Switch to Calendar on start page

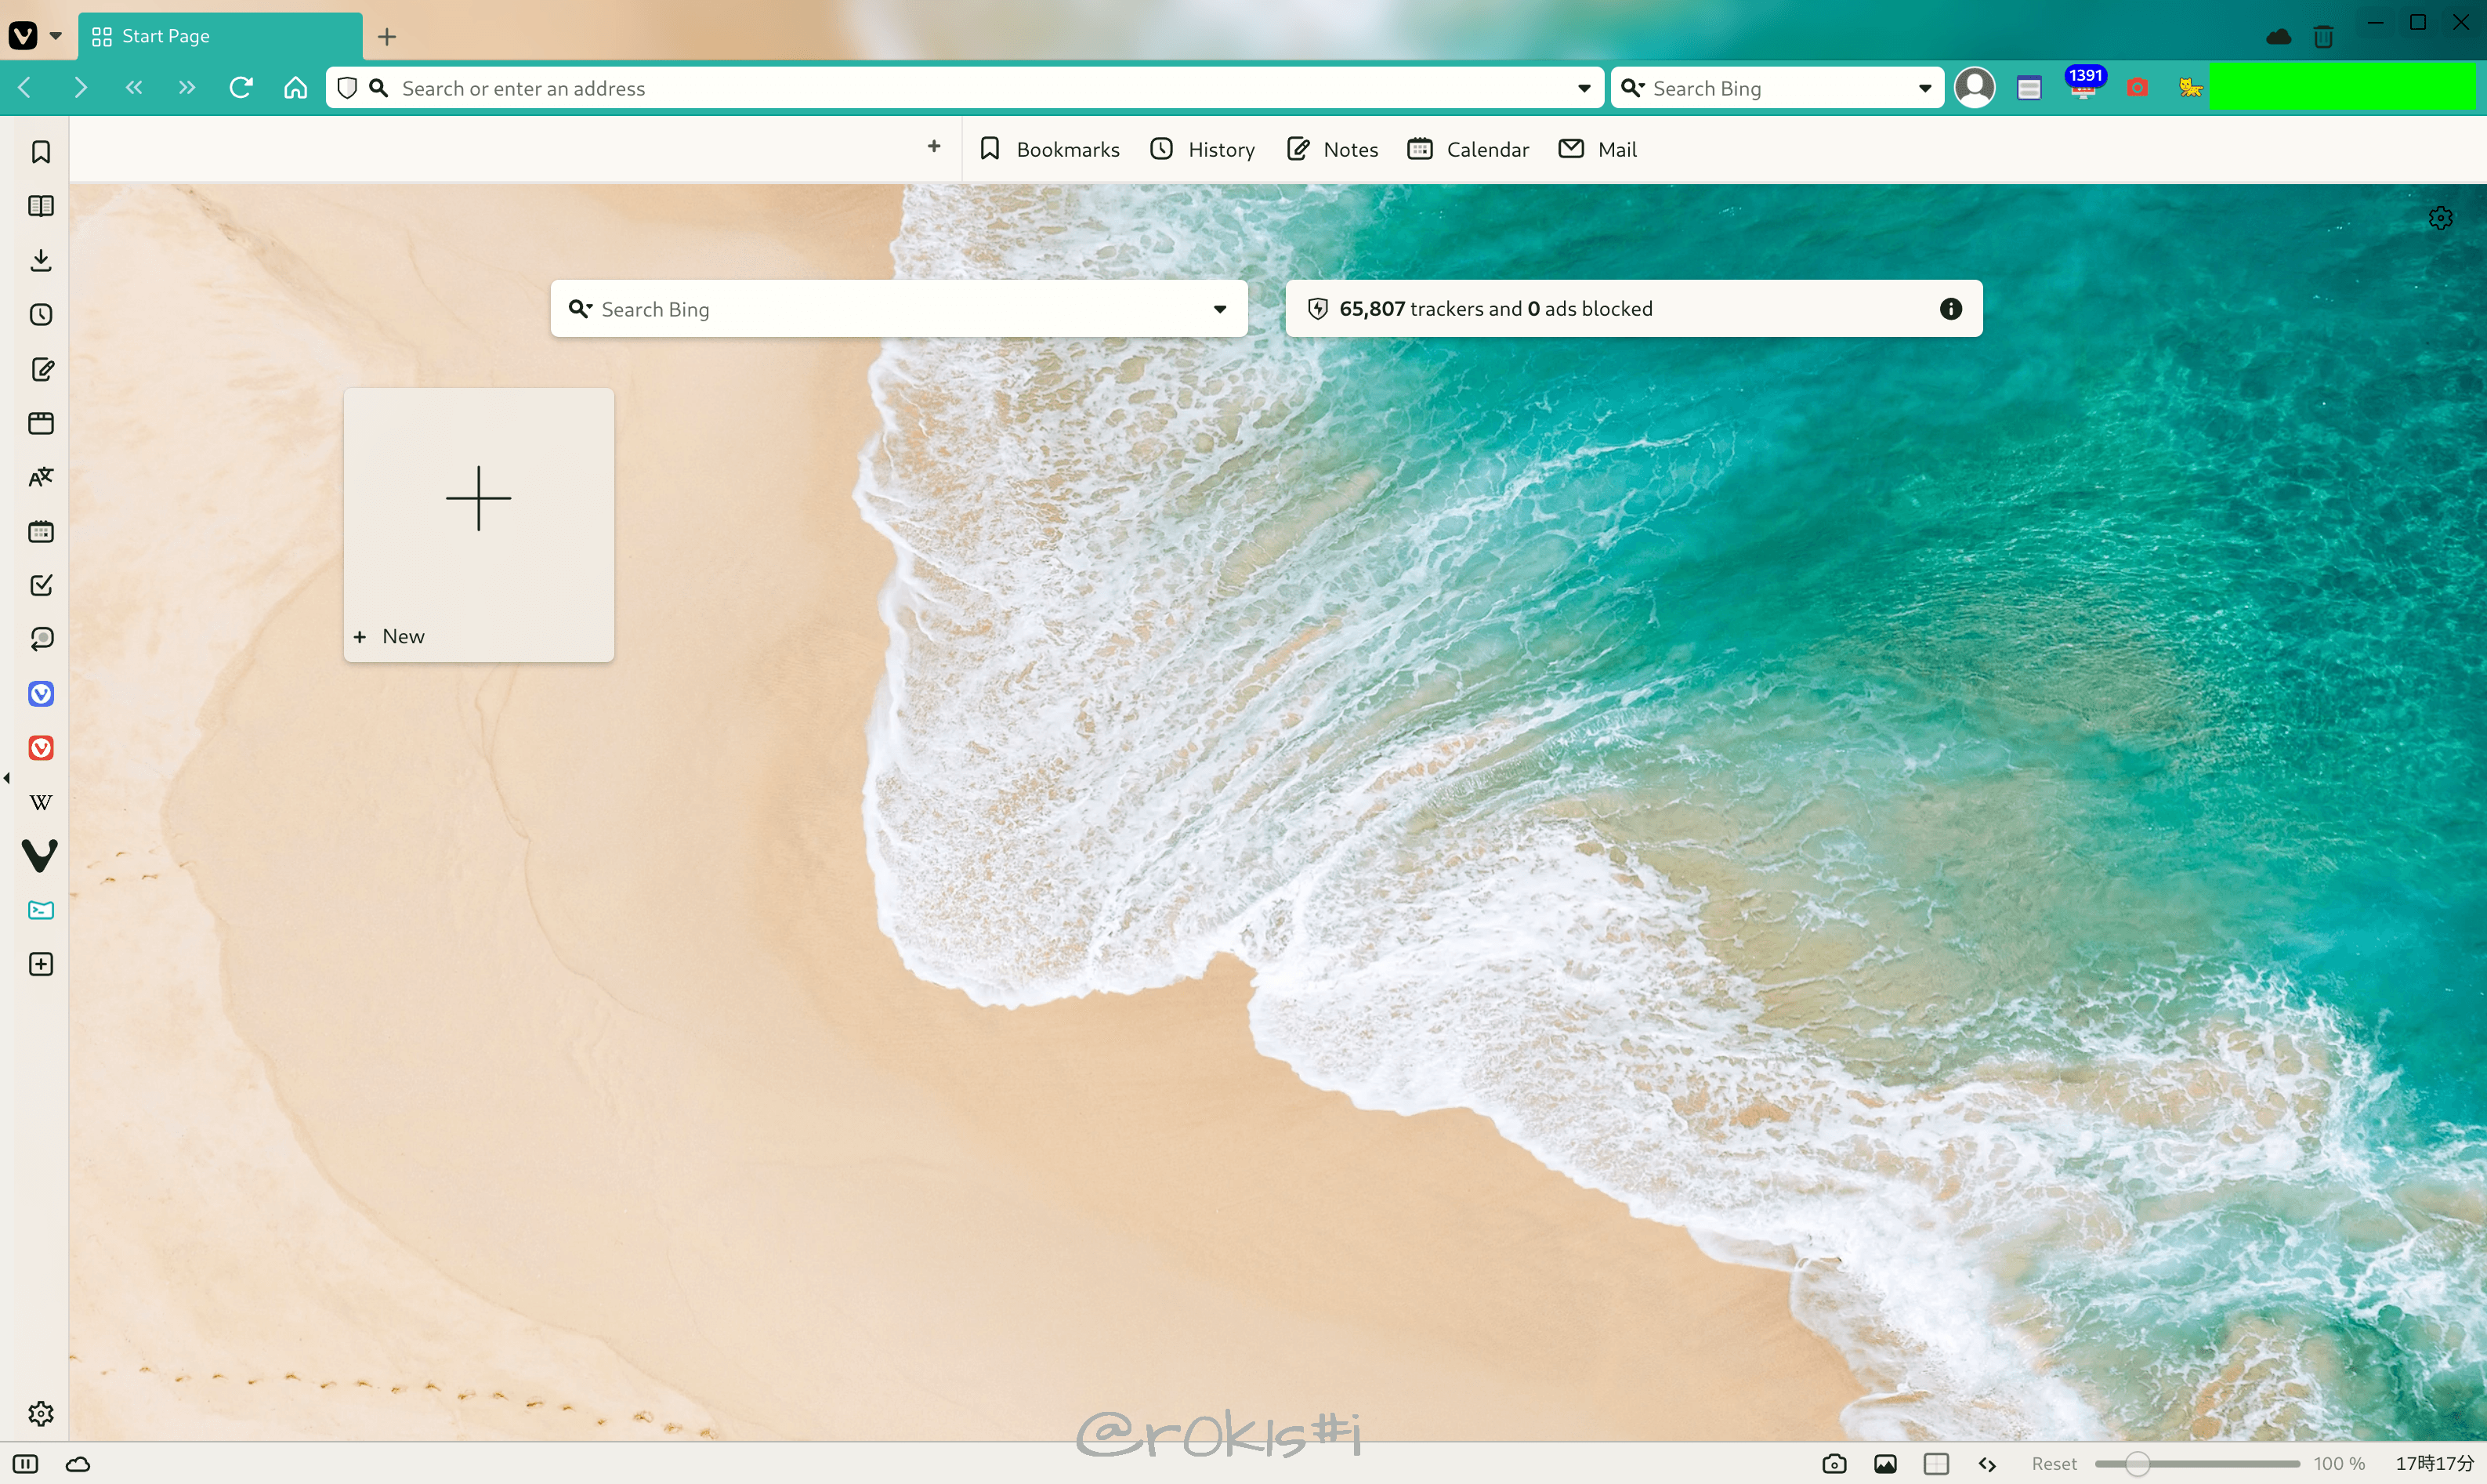[1468, 149]
